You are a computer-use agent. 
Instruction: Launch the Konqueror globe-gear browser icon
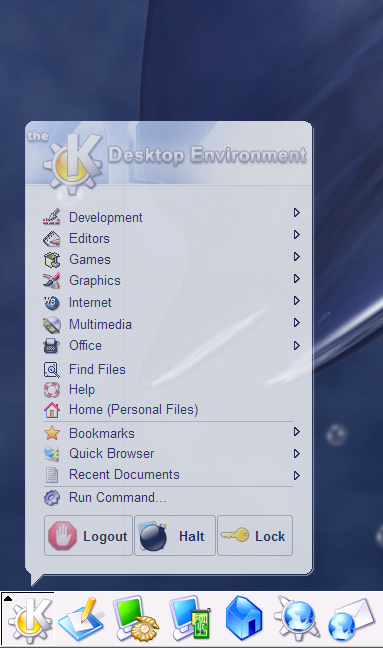(298, 619)
